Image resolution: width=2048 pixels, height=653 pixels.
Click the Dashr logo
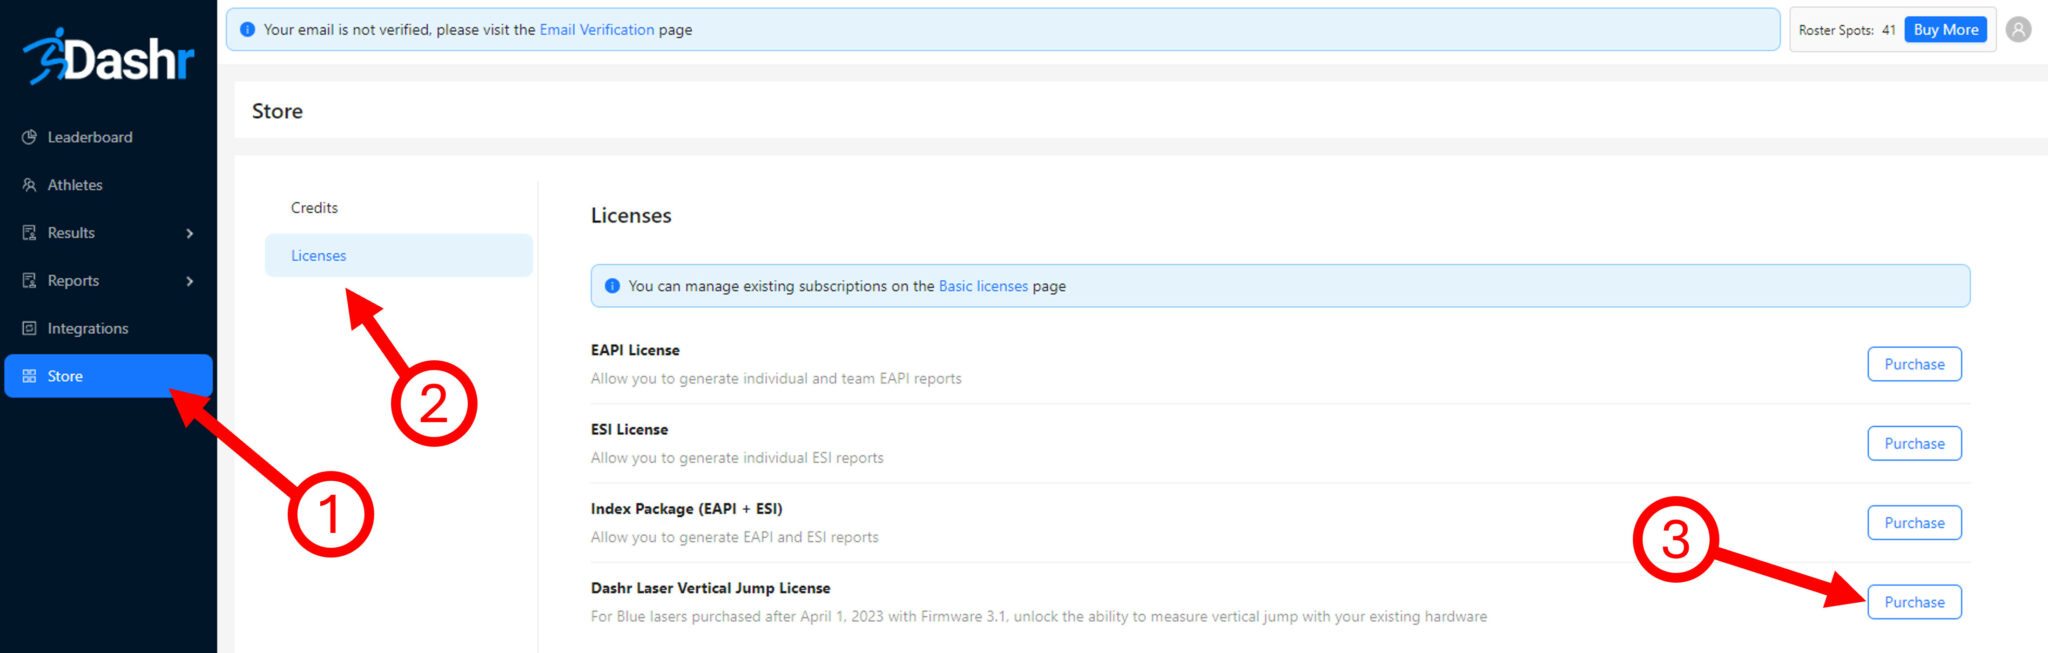coord(108,58)
